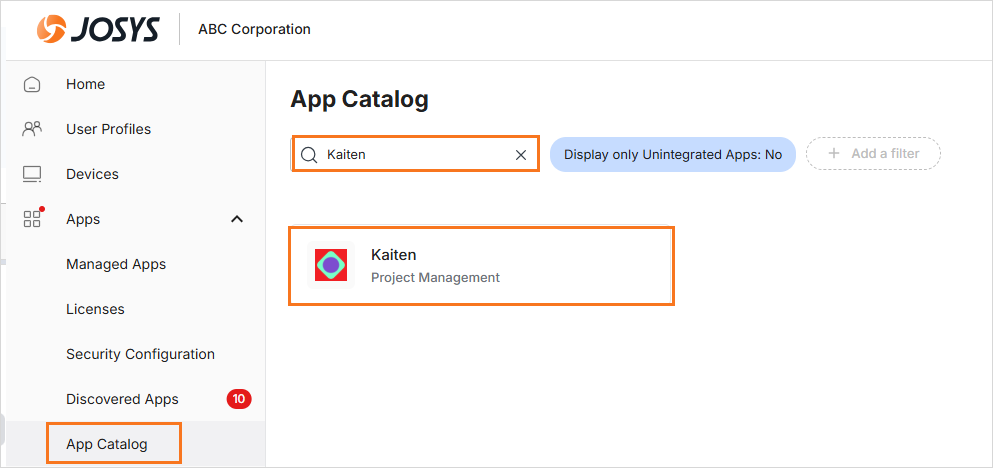Click Project Management category text
993x468 pixels.
coord(435,277)
